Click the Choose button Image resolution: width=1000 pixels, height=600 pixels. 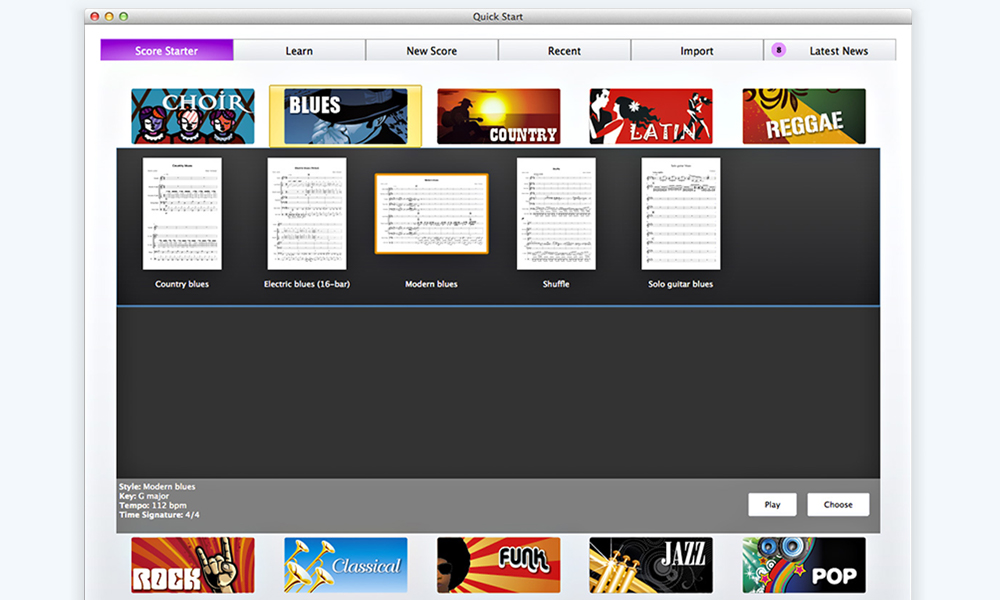[838, 505]
